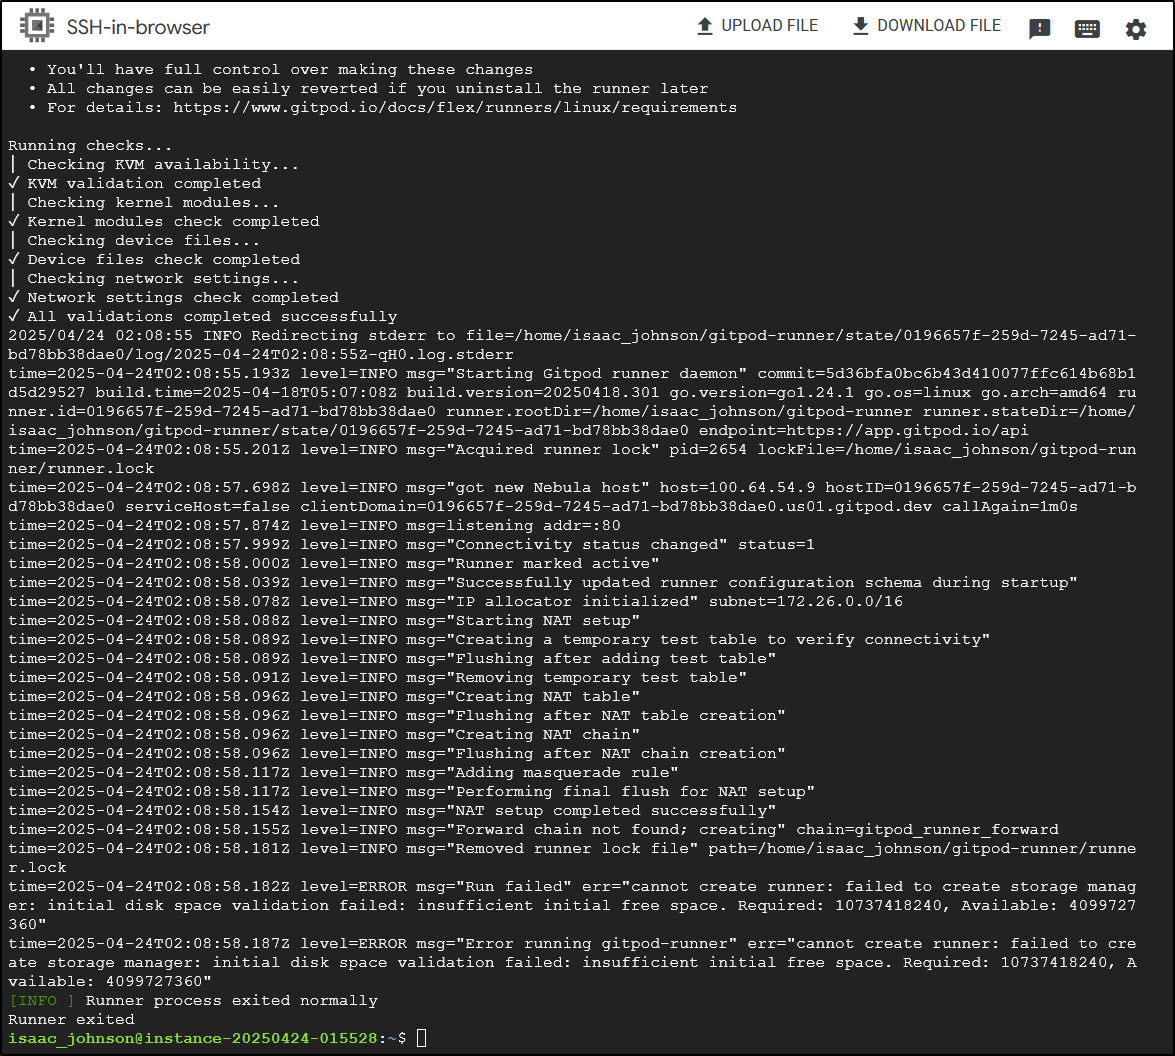Click the green [INFO ] tag
The height and width of the screenshot is (1056, 1175).
coord(42,1001)
